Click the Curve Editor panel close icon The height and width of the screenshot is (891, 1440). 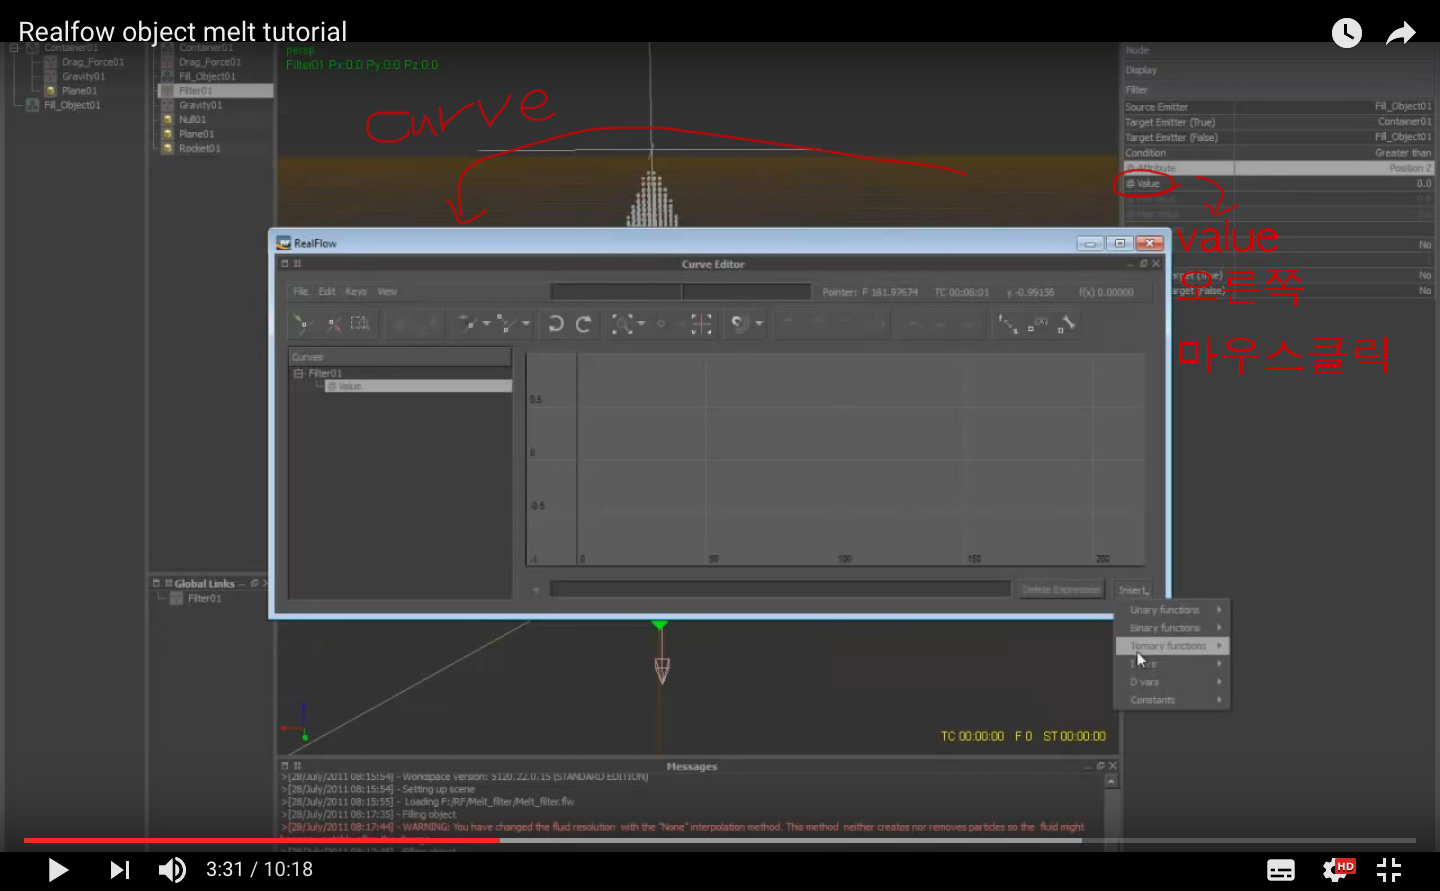1156,264
